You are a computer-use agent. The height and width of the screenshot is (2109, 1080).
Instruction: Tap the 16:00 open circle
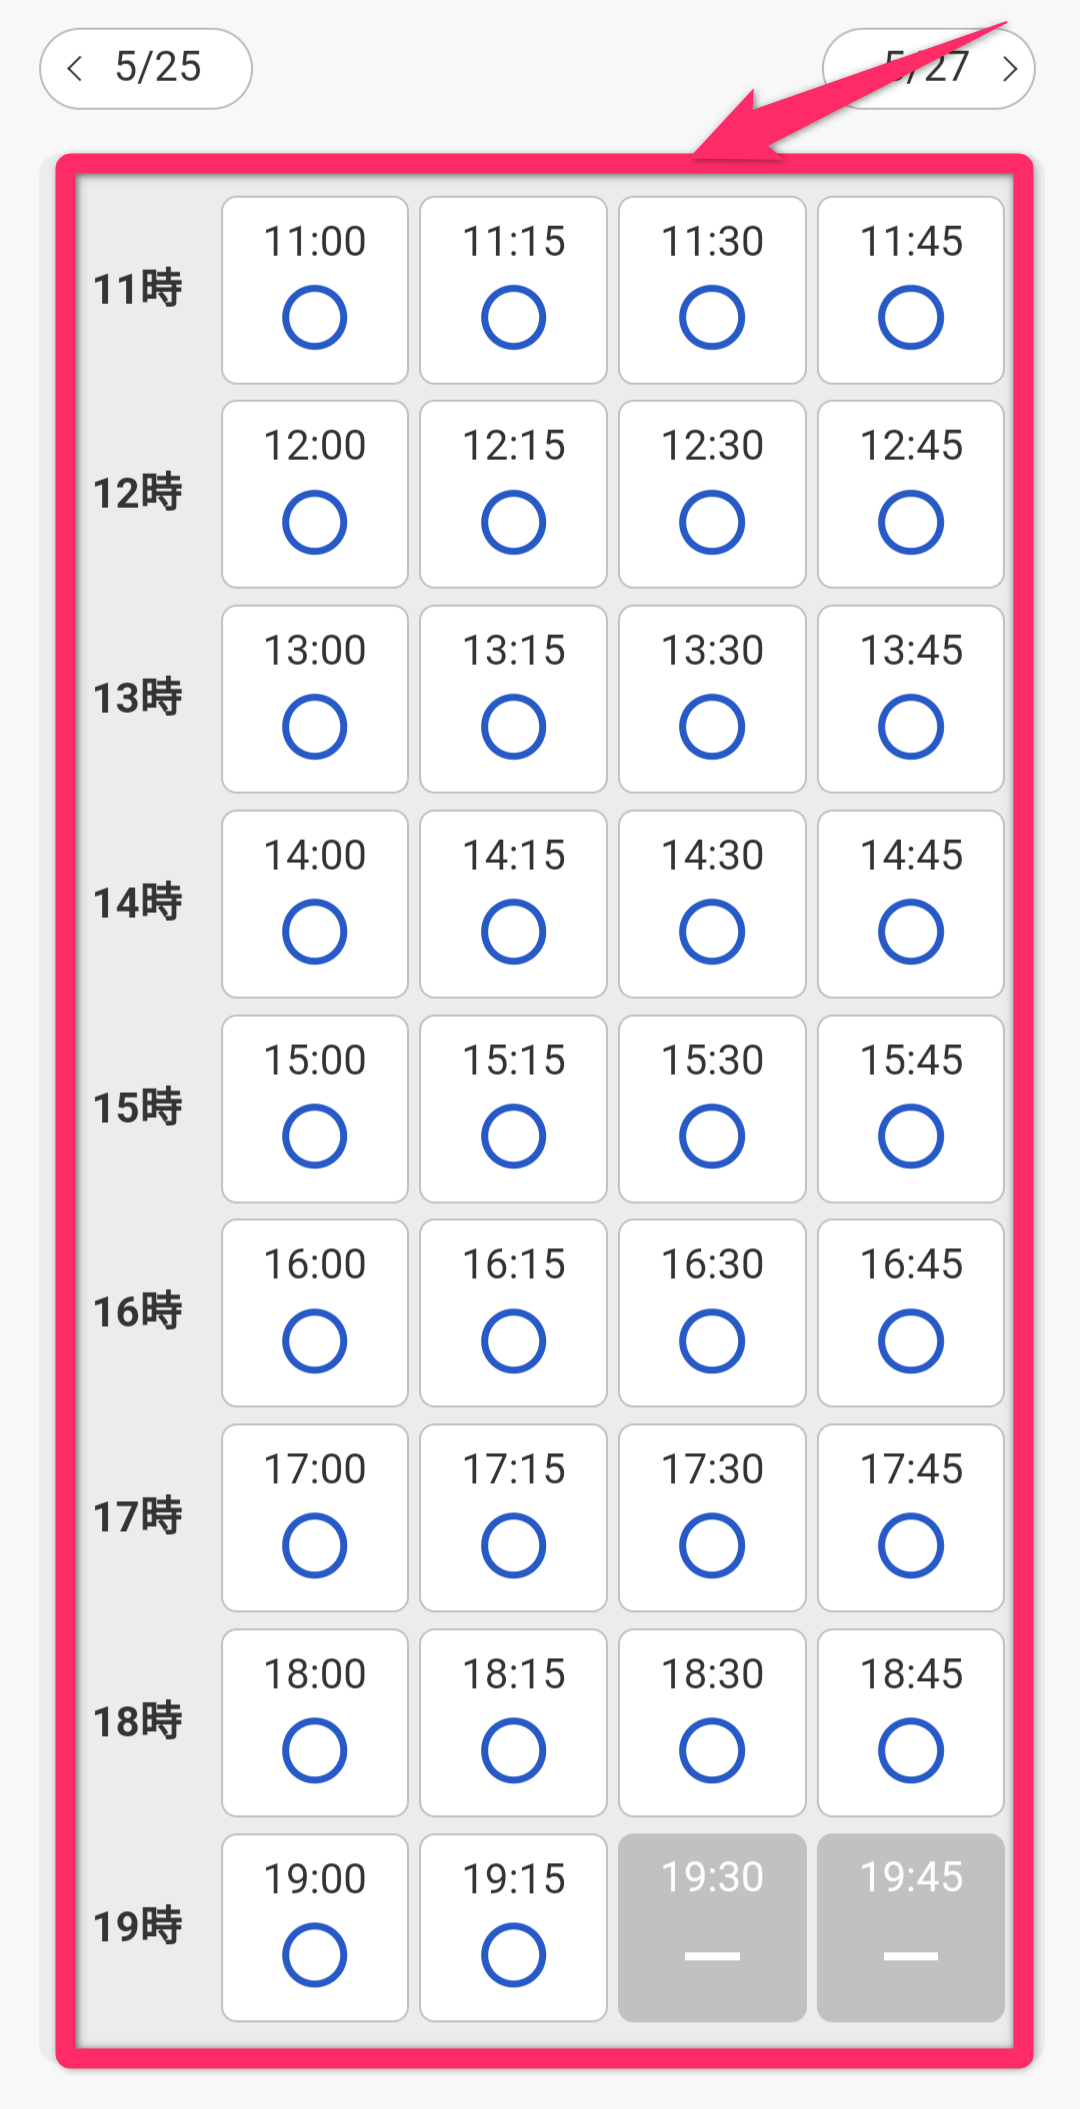(314, 1340)
